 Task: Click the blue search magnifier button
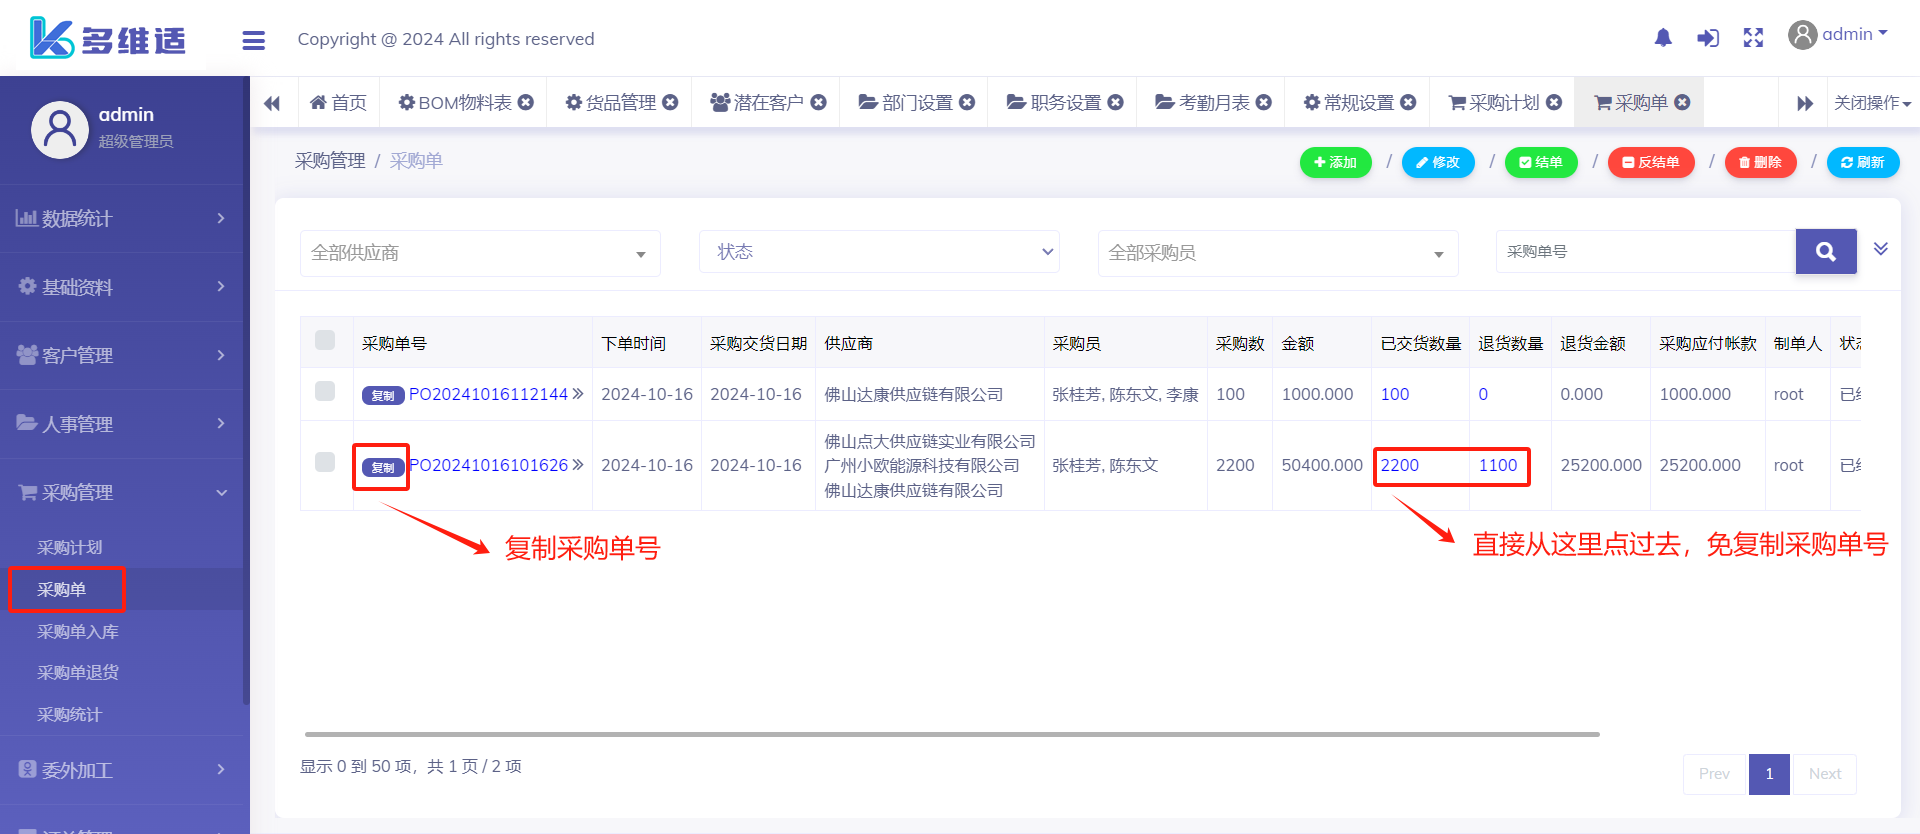(1825, 252)
